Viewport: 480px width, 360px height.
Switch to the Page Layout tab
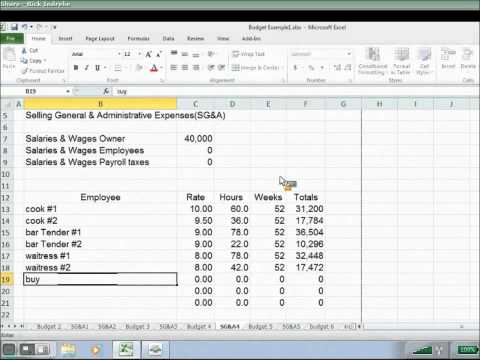[x=100, y=39]
